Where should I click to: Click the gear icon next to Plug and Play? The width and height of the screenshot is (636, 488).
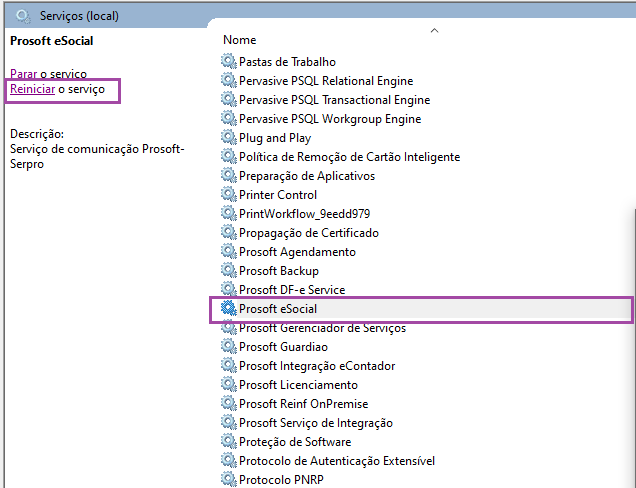229,138
